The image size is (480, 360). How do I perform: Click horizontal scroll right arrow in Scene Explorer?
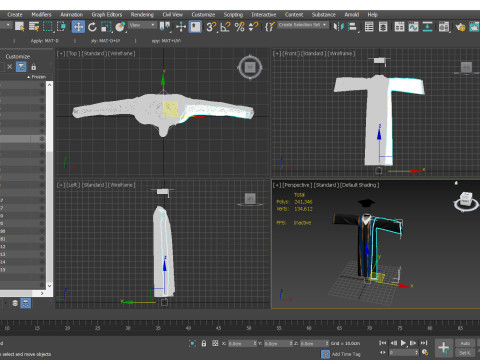pos(42,293)
